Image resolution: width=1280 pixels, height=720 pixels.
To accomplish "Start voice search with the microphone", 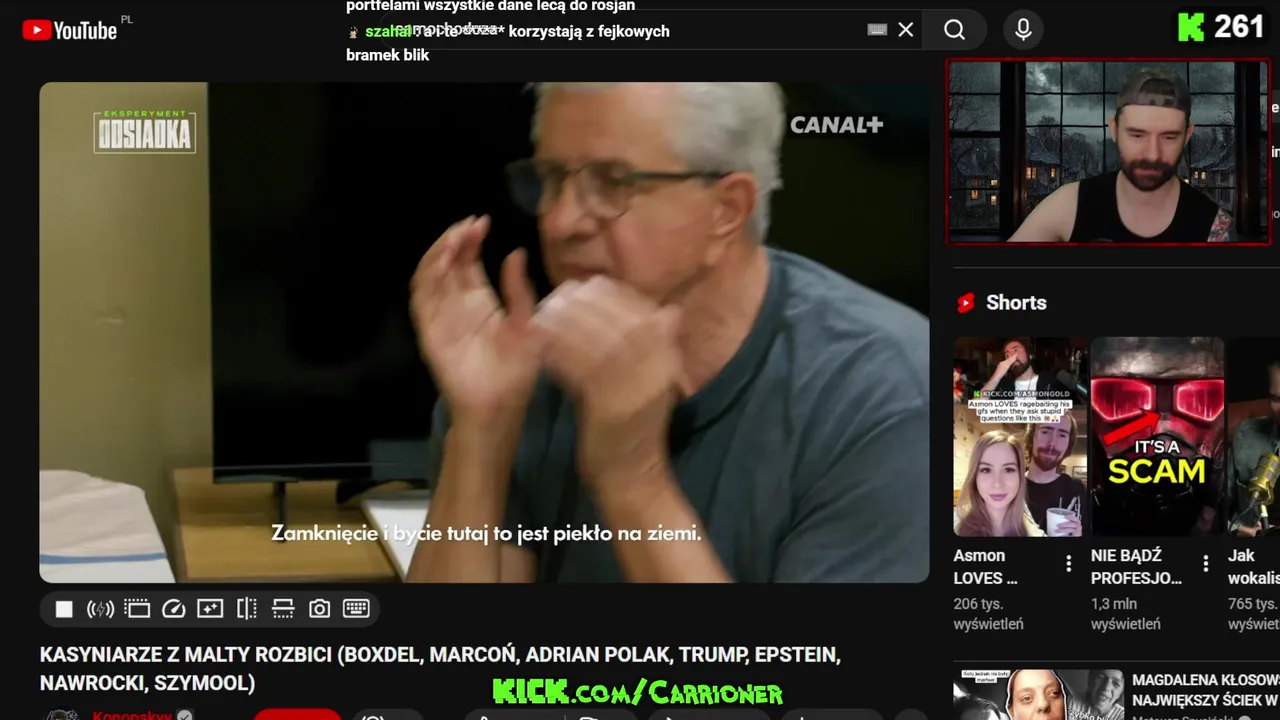I will (1023, 30).
